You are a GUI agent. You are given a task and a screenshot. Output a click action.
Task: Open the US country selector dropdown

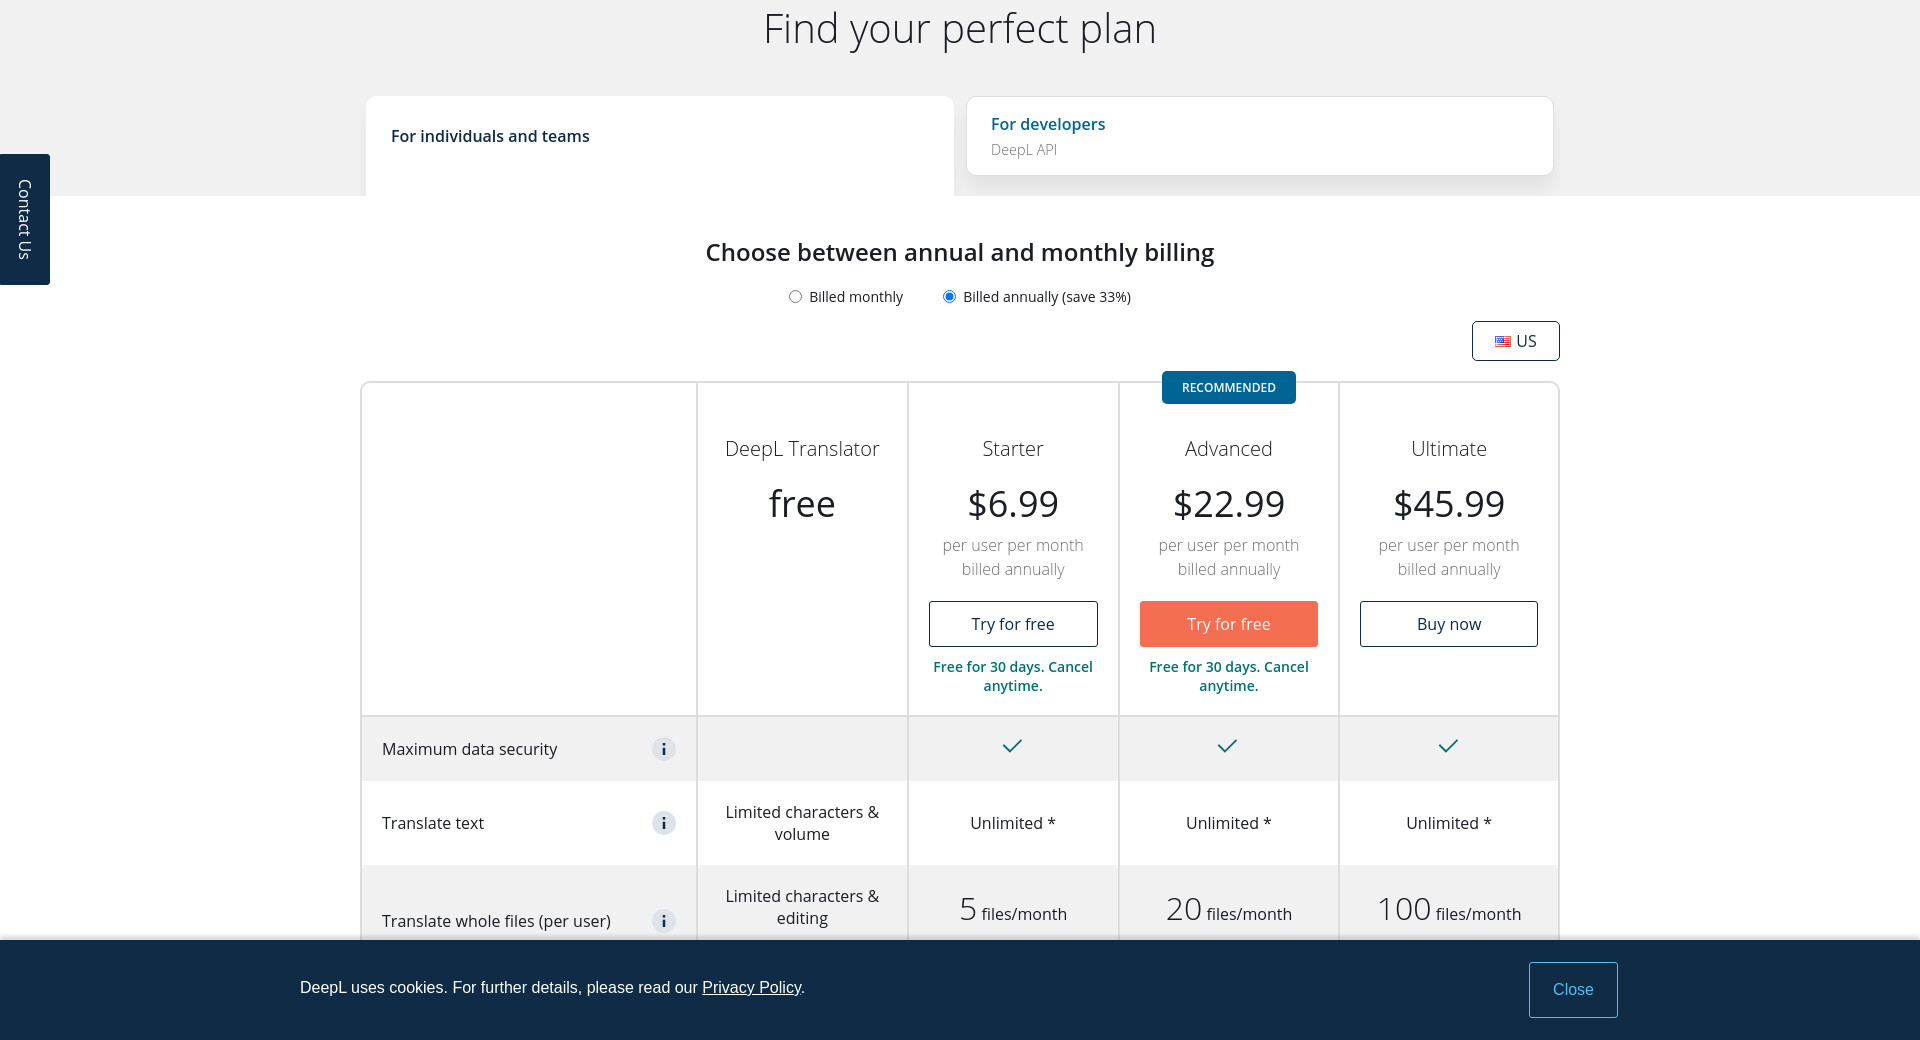pyautogui.click(x=1515, y=341)
